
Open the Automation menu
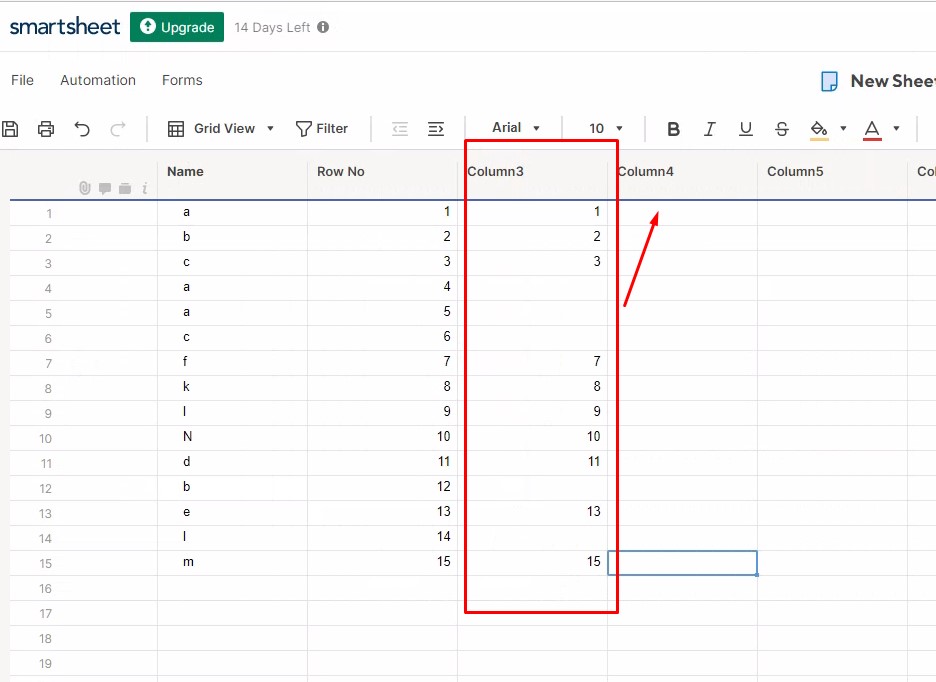point(97,80)
